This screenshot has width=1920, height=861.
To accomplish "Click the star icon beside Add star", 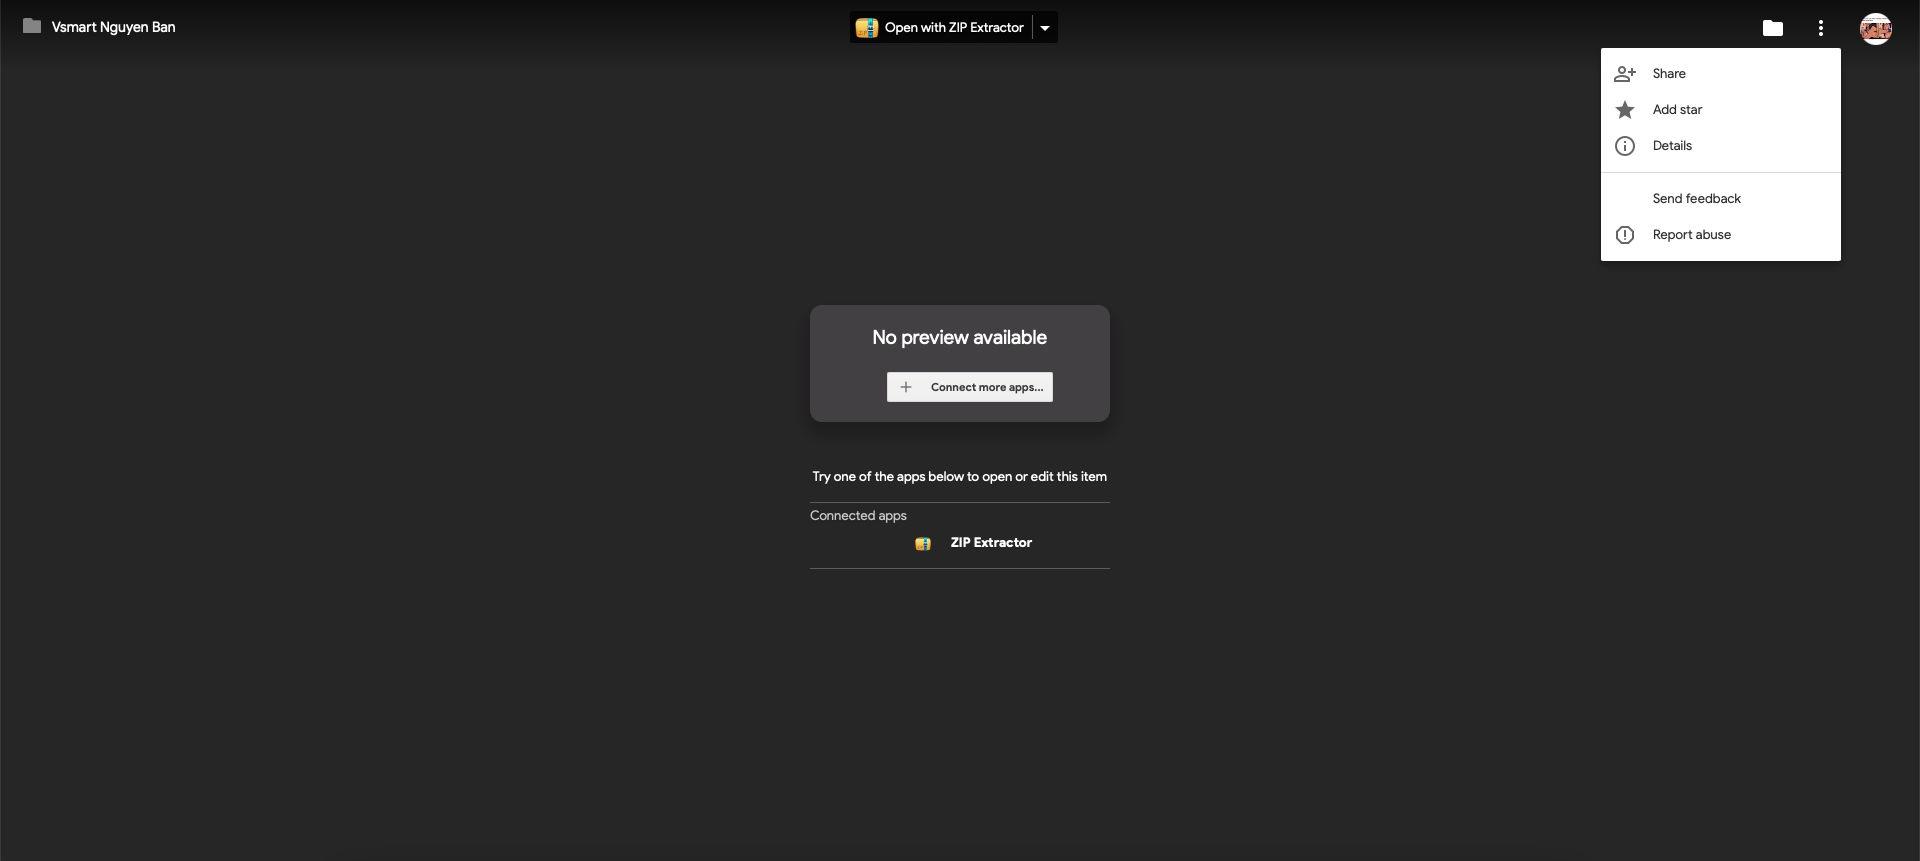I will pos(1625,110).
